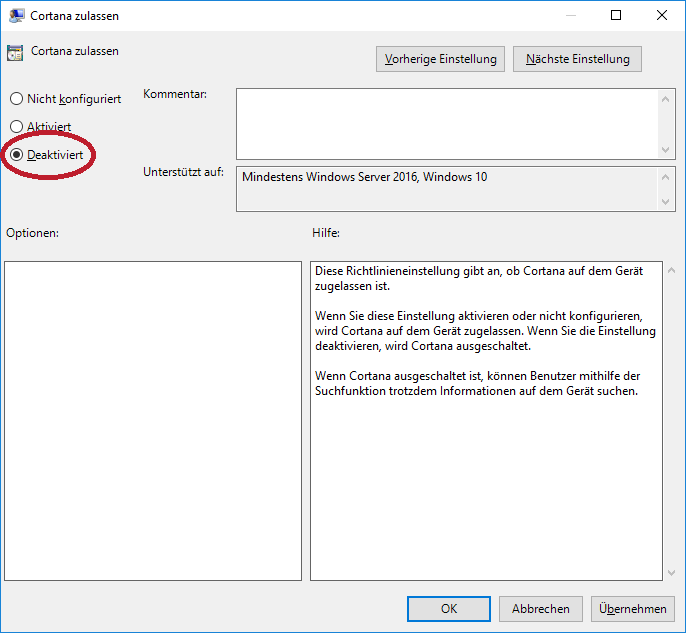The width and height of the screenshot is (686, 633).
Task: Click the Hilfe panel scroll up arrow
Action: click(672, 270)
